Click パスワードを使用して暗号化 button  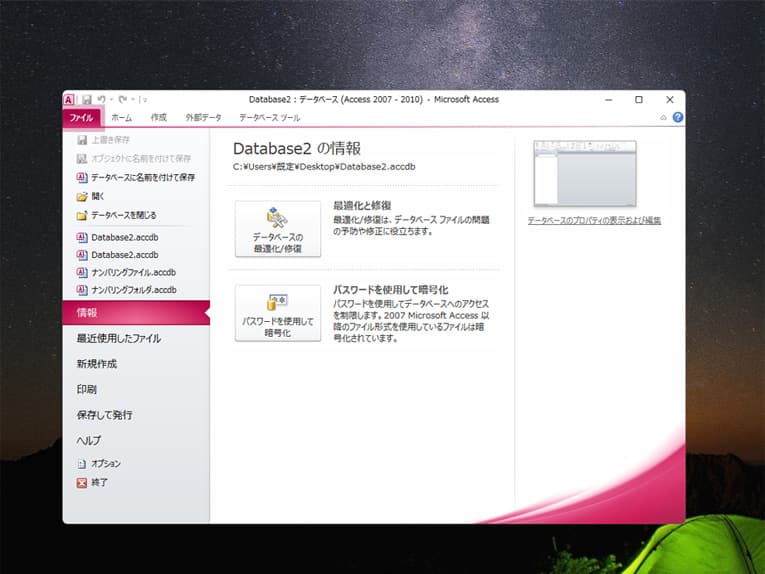pos(278,313)
